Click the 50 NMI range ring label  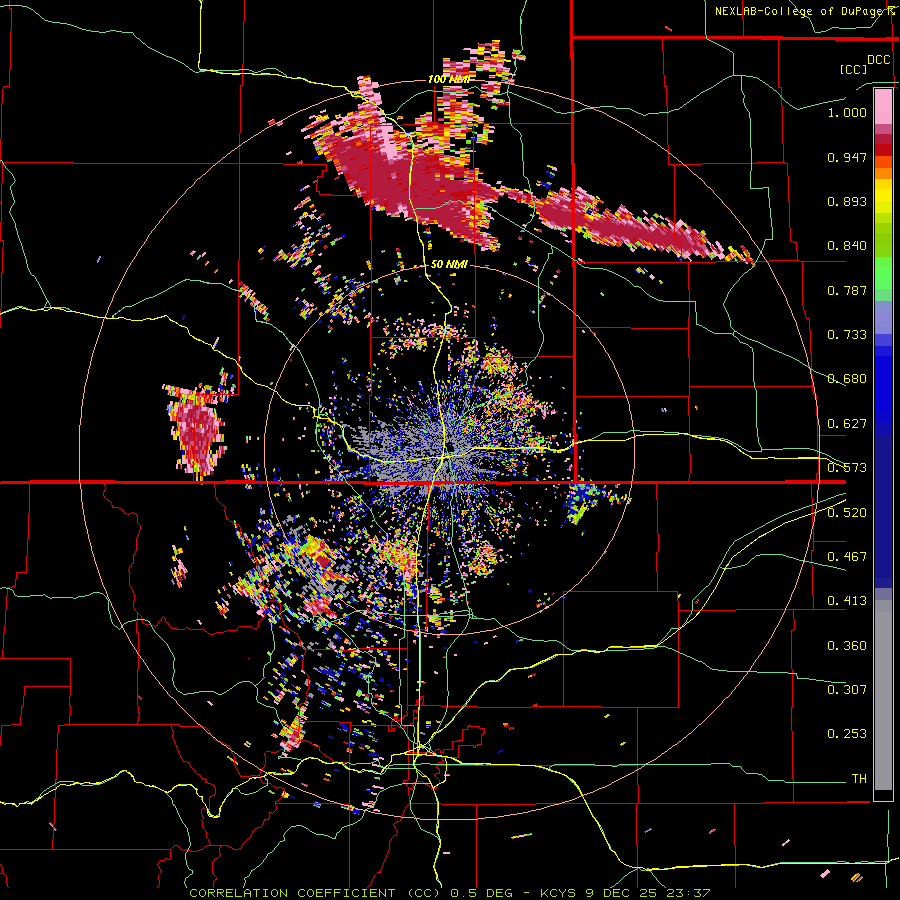coord(449,265)
